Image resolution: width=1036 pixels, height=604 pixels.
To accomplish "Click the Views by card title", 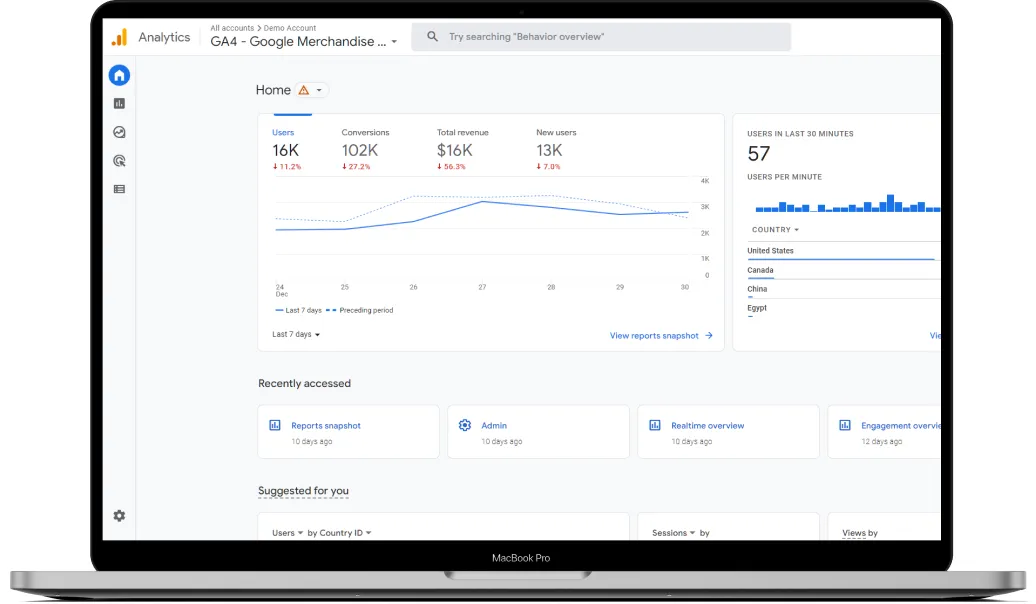I will tap(860, 533).
